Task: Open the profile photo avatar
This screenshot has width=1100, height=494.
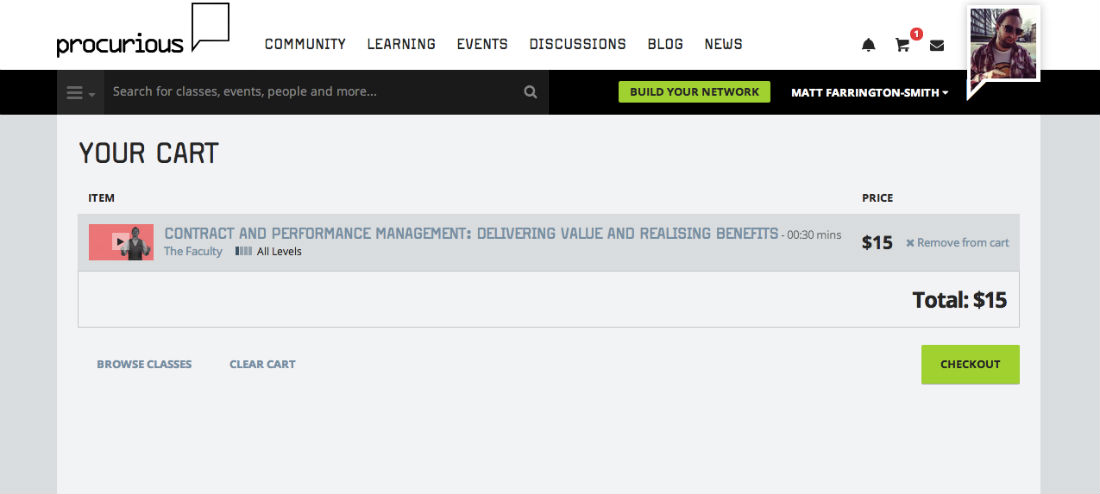Action: [1002, 45]
